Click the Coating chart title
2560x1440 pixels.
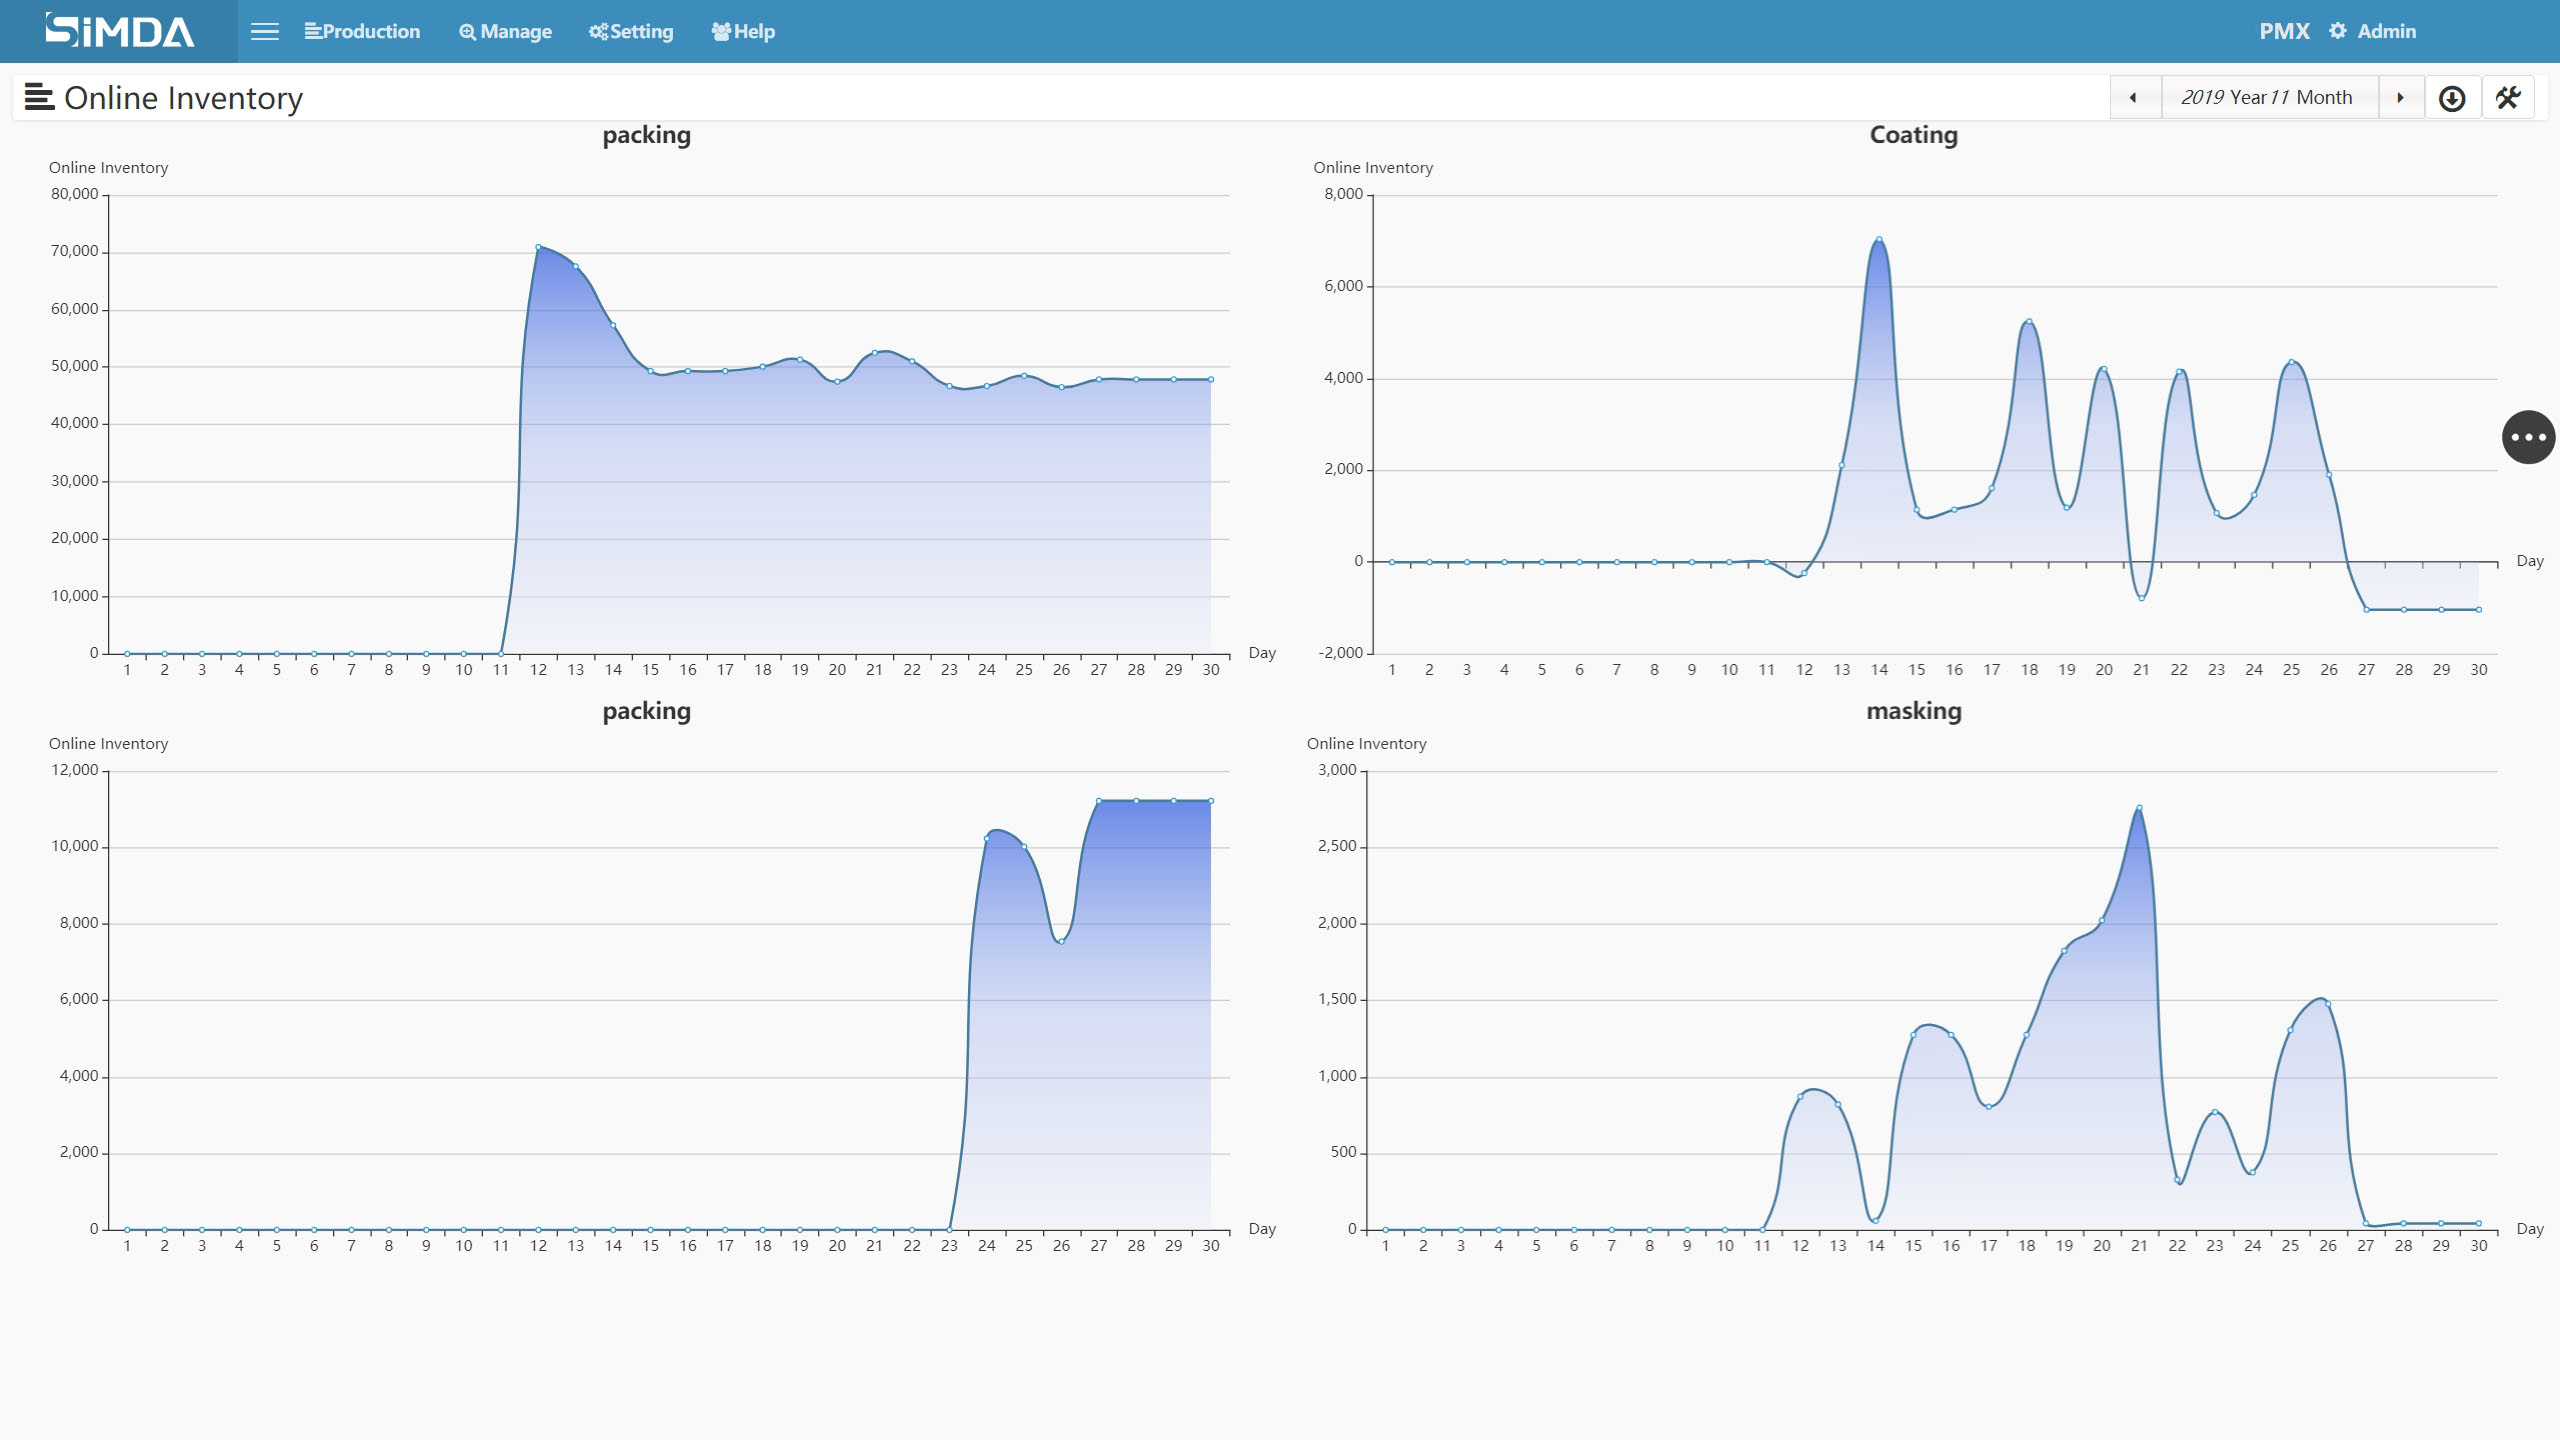coord(1913,135)
